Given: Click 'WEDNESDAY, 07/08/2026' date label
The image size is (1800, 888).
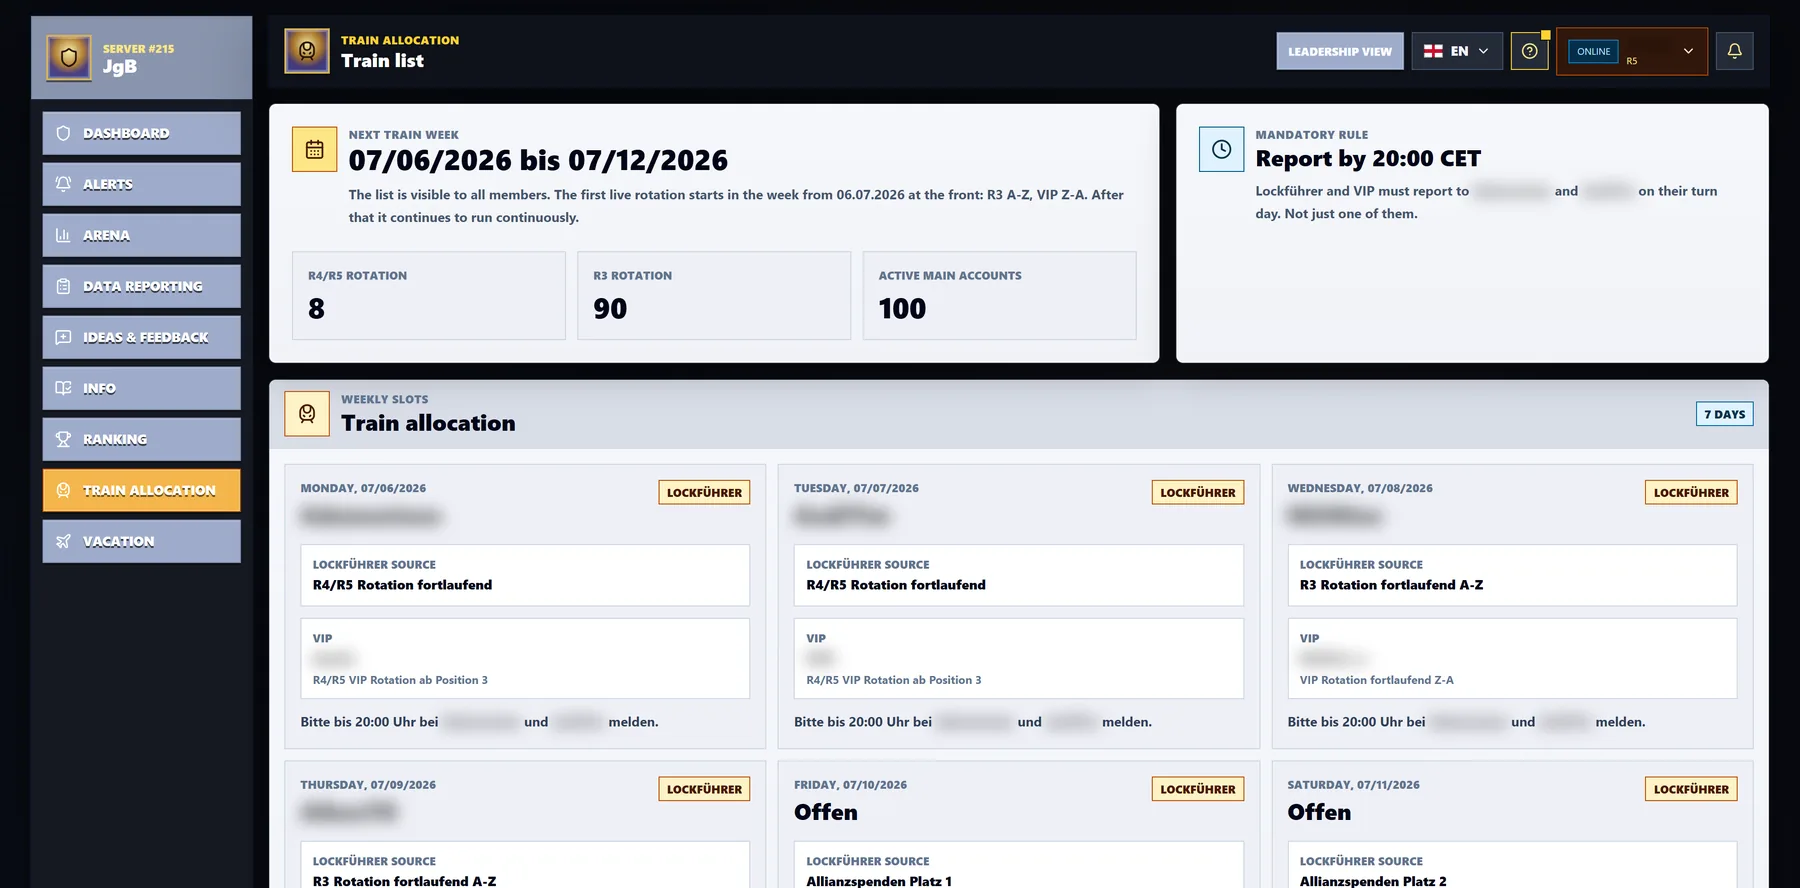Looking at the screenshot, I should (x=1360, y=488).
